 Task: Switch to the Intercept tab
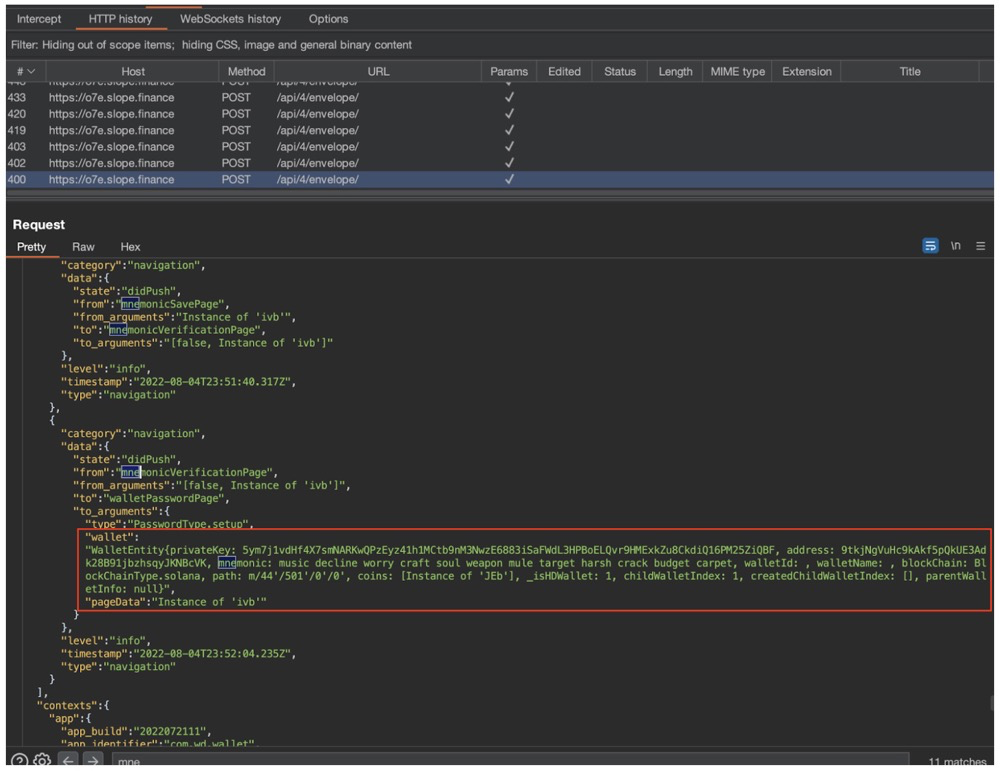click(39, 19)
